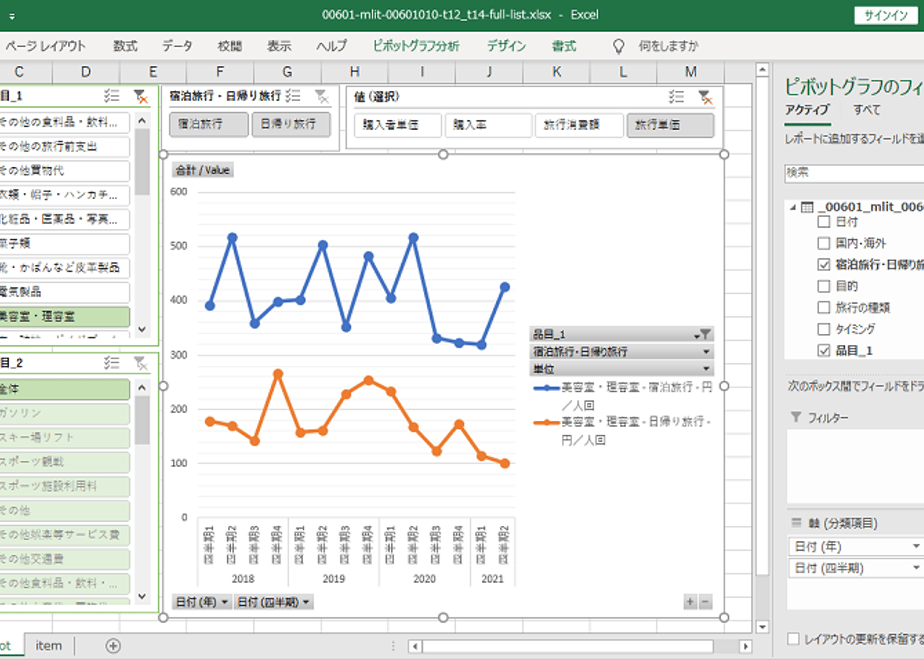Viewport: 924px width, 660px height.
Task: Select 旅行消費額 value slicer button
Action: point(579,125)
